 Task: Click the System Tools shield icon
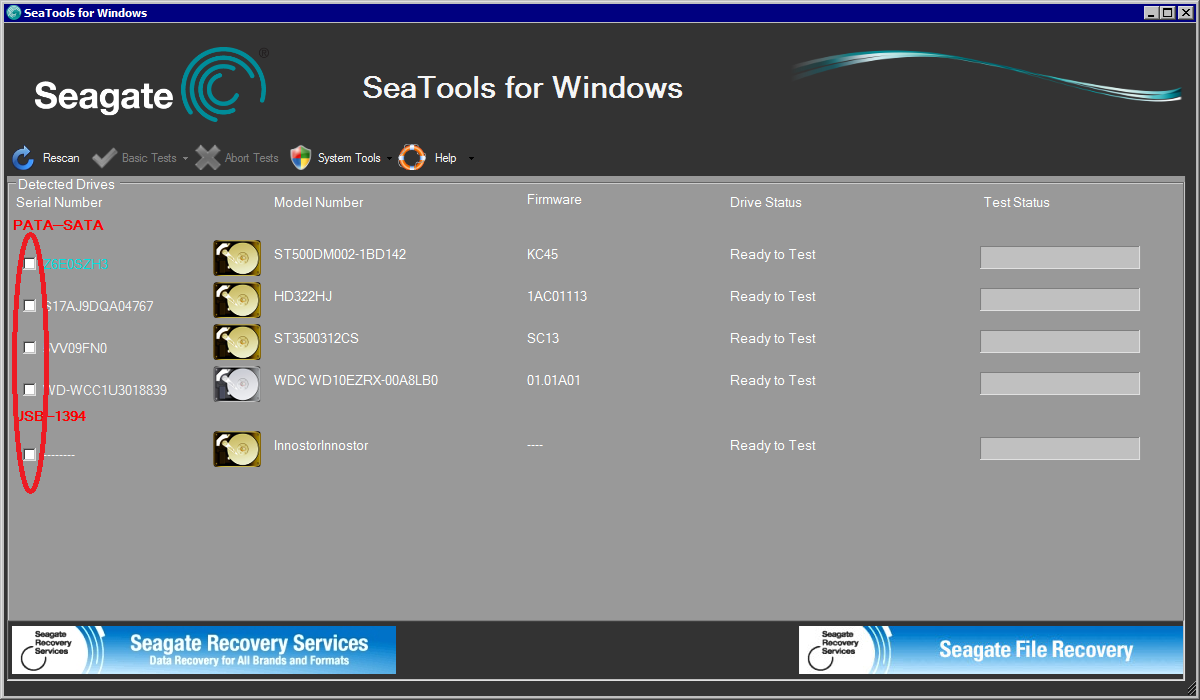click(301, 158)
